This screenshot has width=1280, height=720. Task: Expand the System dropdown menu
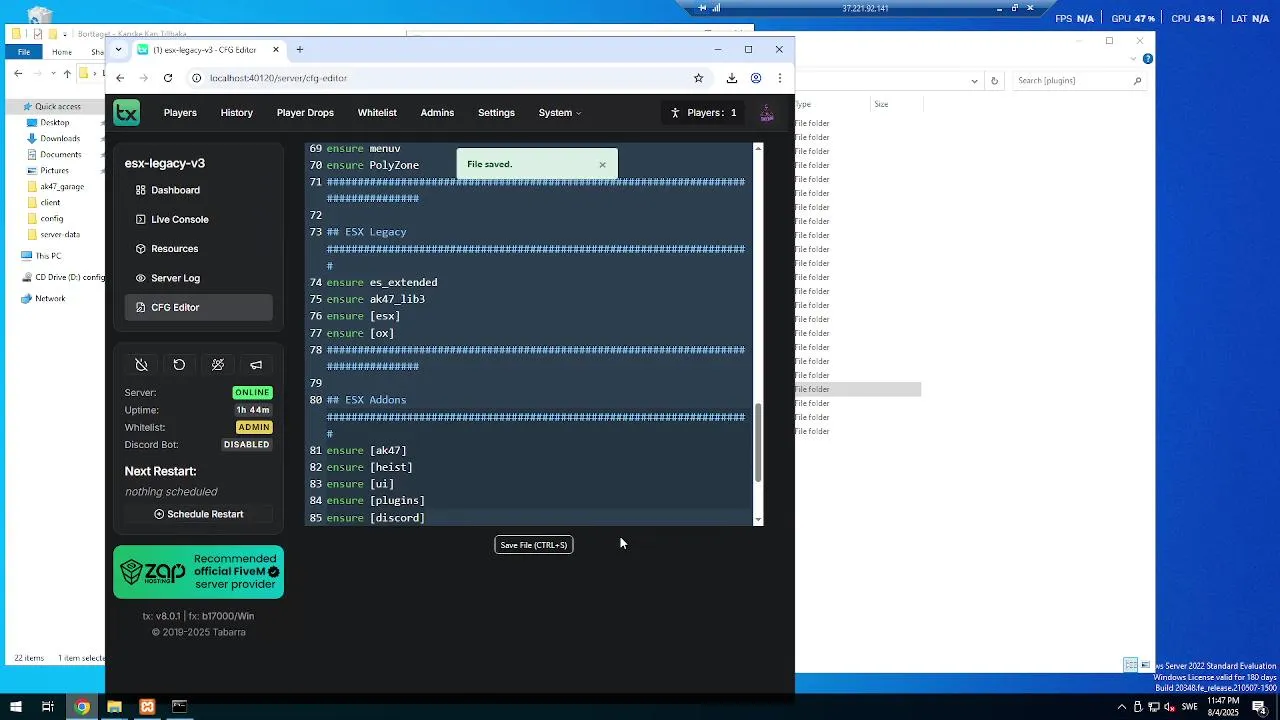click(559, 113)
